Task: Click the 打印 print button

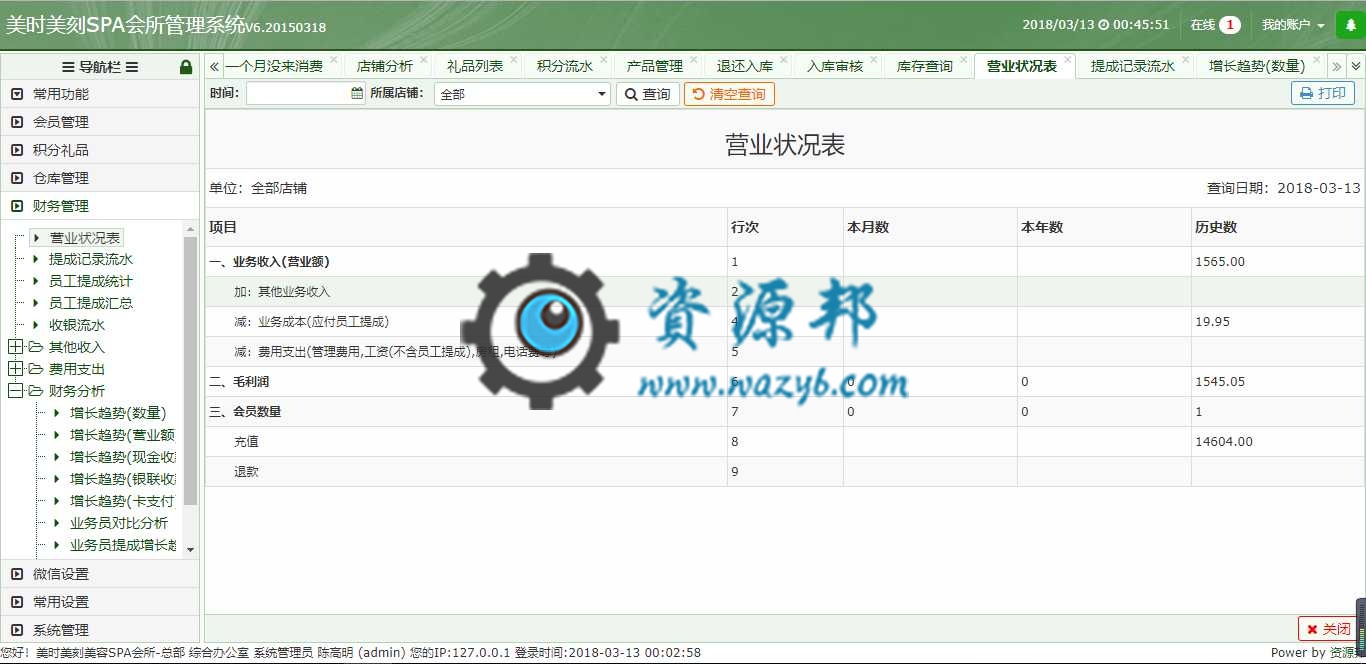Action: (1323, 93)
